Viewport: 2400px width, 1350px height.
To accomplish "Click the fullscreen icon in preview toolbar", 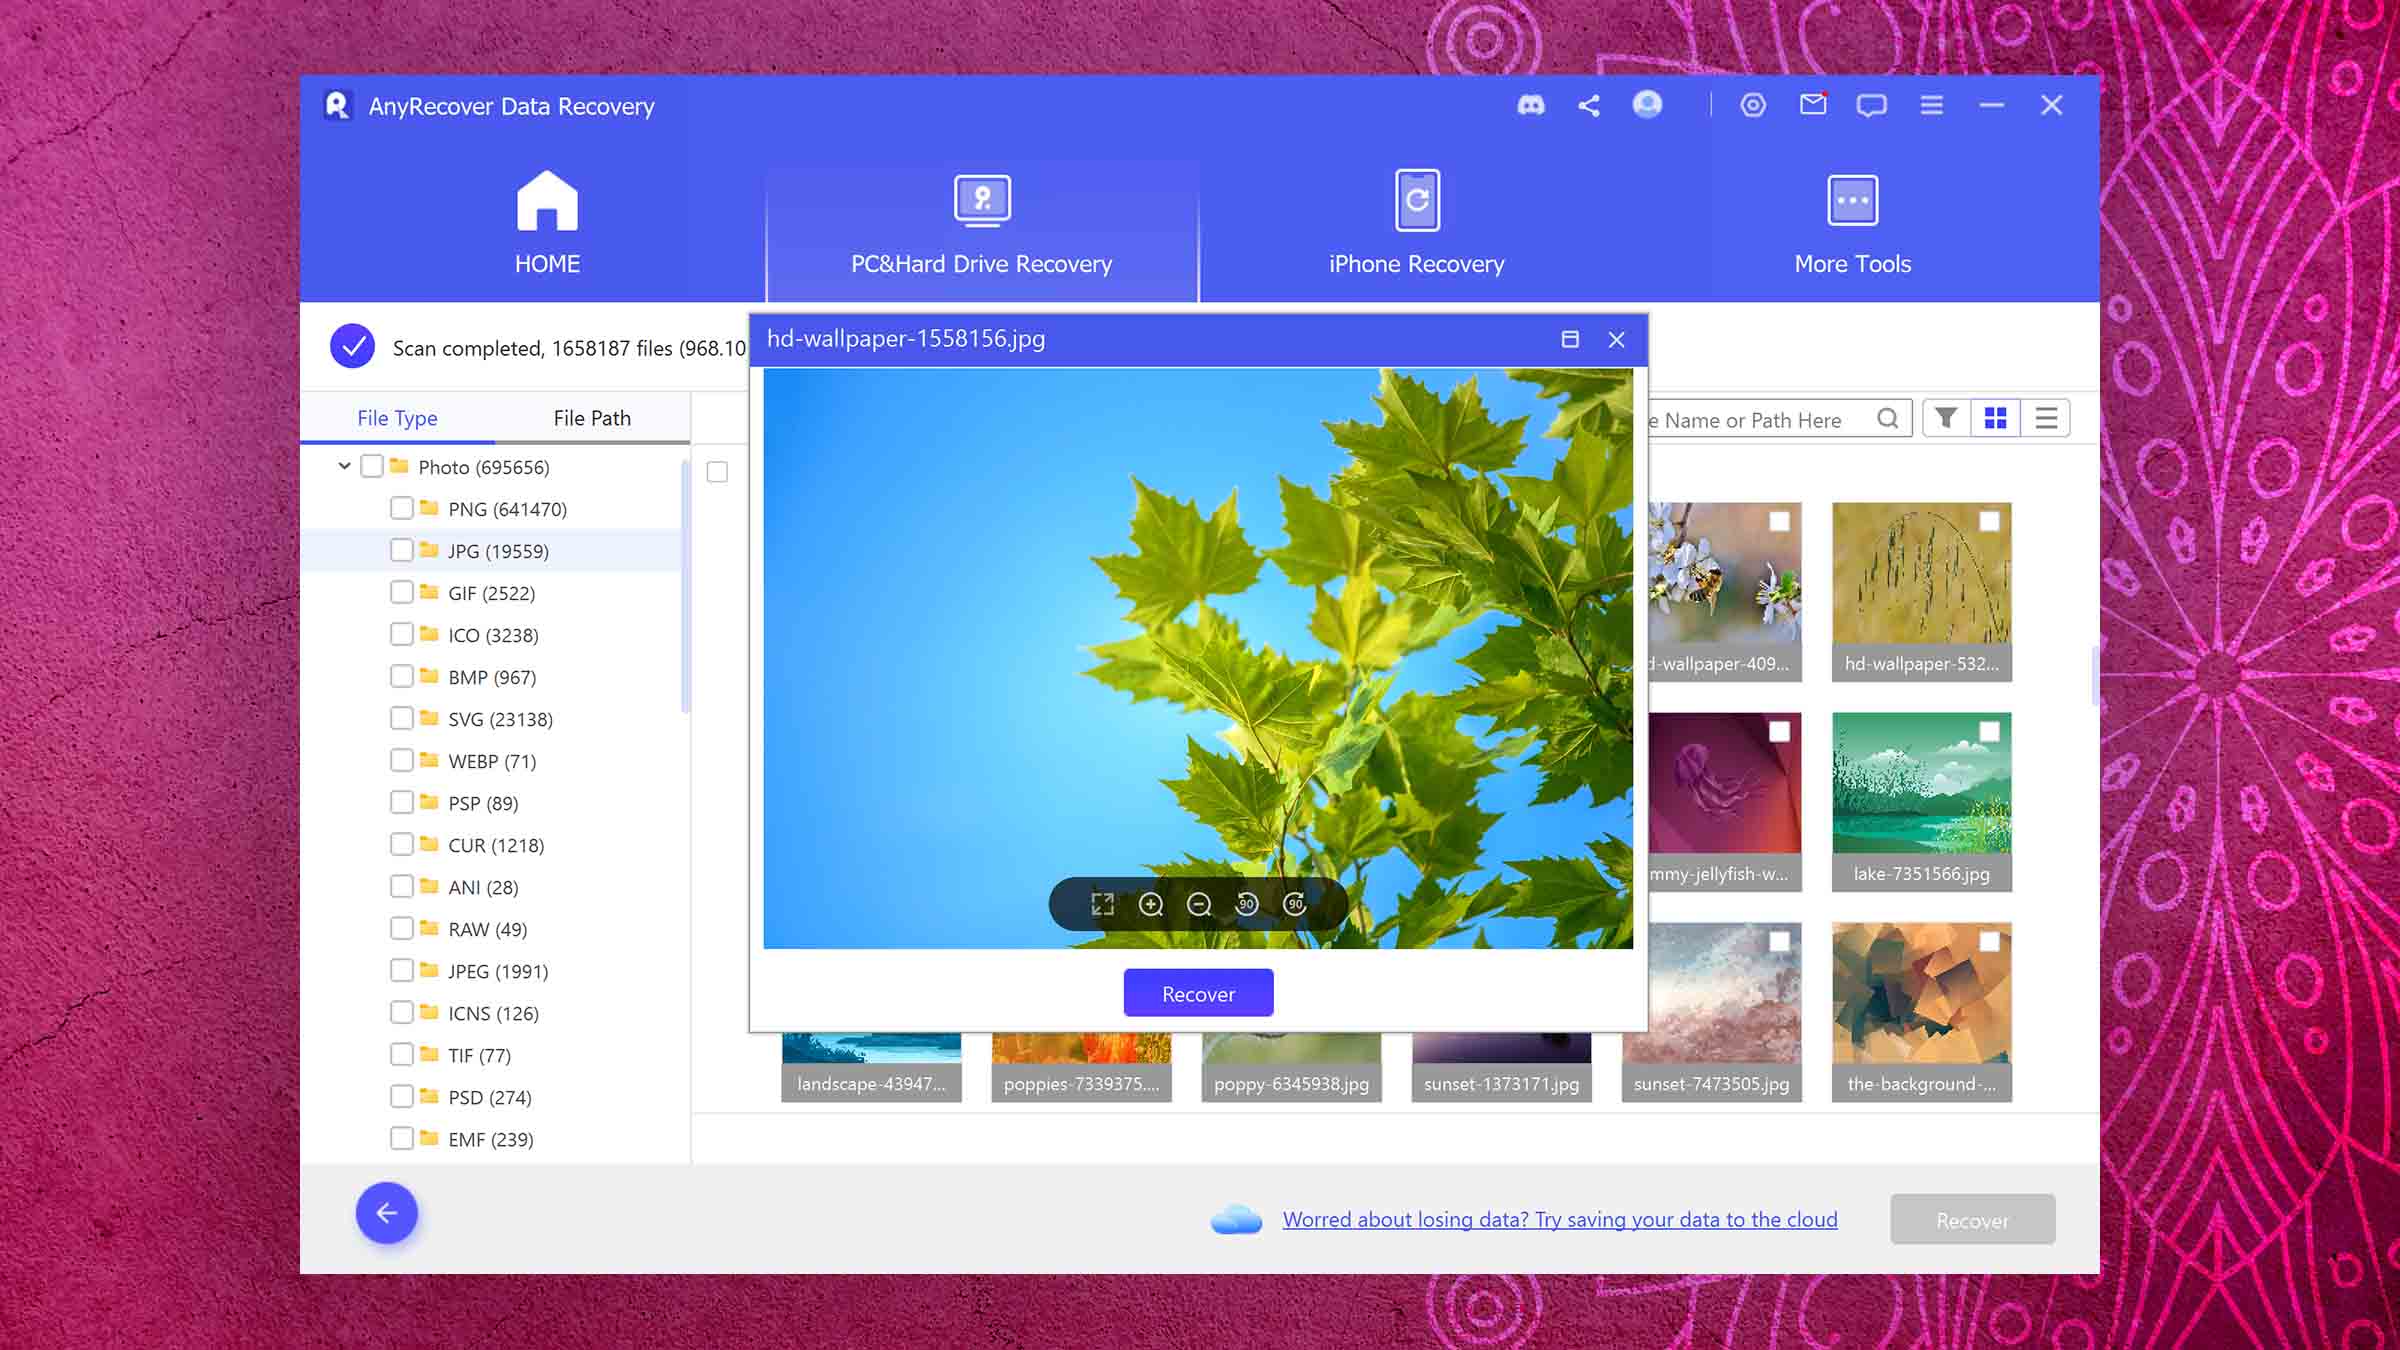I will 1103,904.
